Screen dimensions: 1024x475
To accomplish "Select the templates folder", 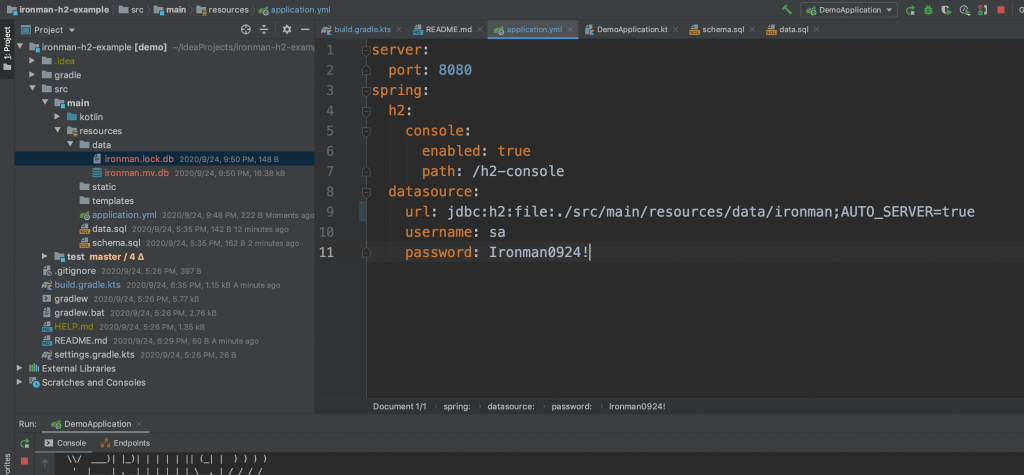I will (112, 201).
